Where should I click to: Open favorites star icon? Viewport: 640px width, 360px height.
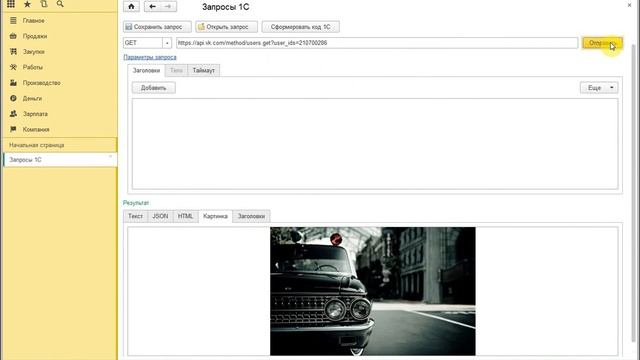click(x=27, y=4)
